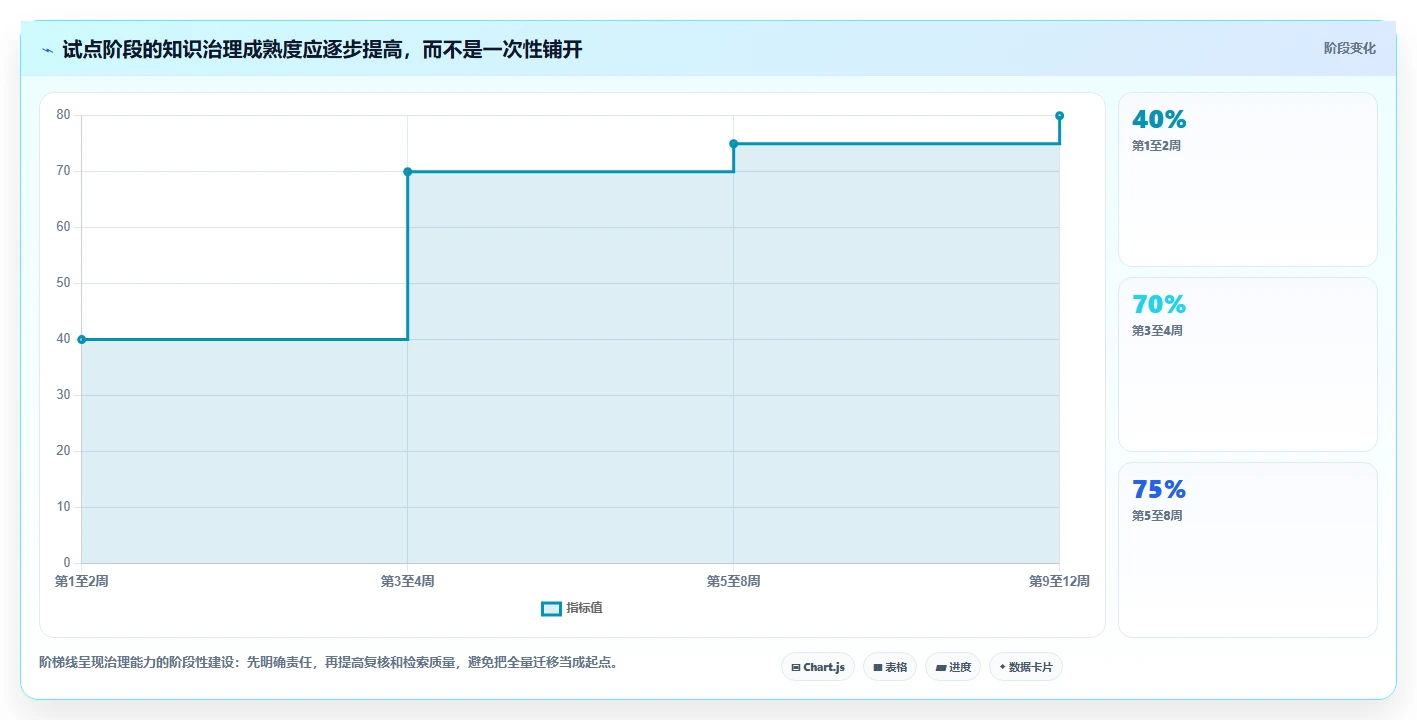Click the Chart.js pill button
This screenshot has width=1417, height=720.
(818, 667)
